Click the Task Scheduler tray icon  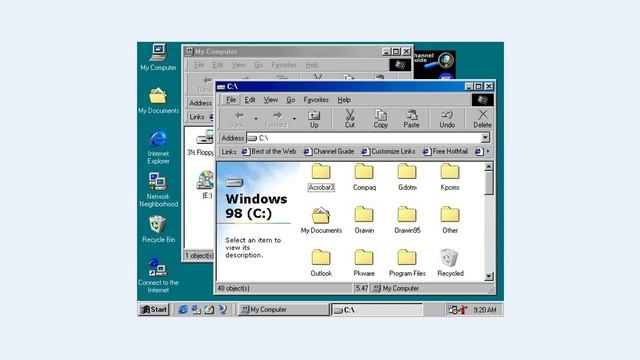(453, 310)
